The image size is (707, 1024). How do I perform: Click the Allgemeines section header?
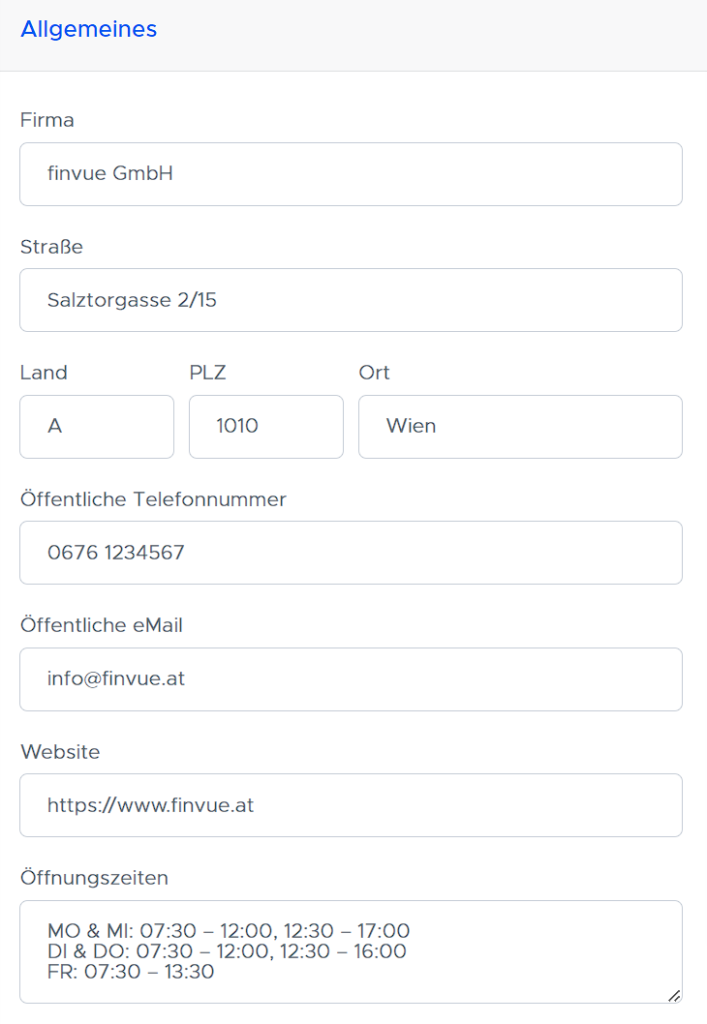coord(88,29)
